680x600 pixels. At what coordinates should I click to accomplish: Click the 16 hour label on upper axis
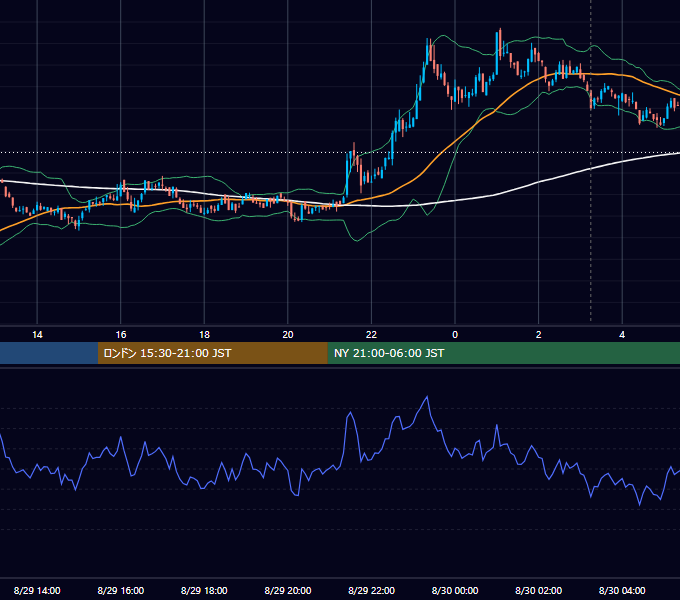point(121,335)
